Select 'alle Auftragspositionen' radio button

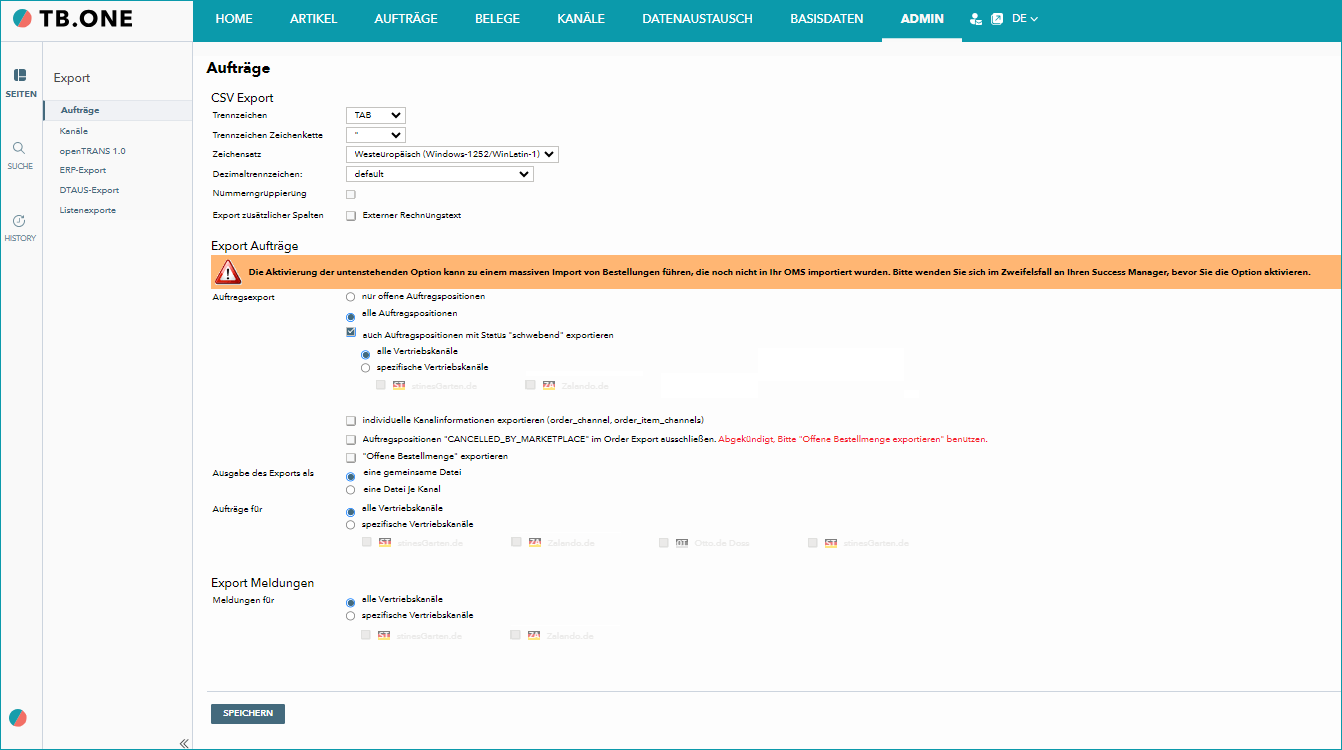tap(350, 316)
